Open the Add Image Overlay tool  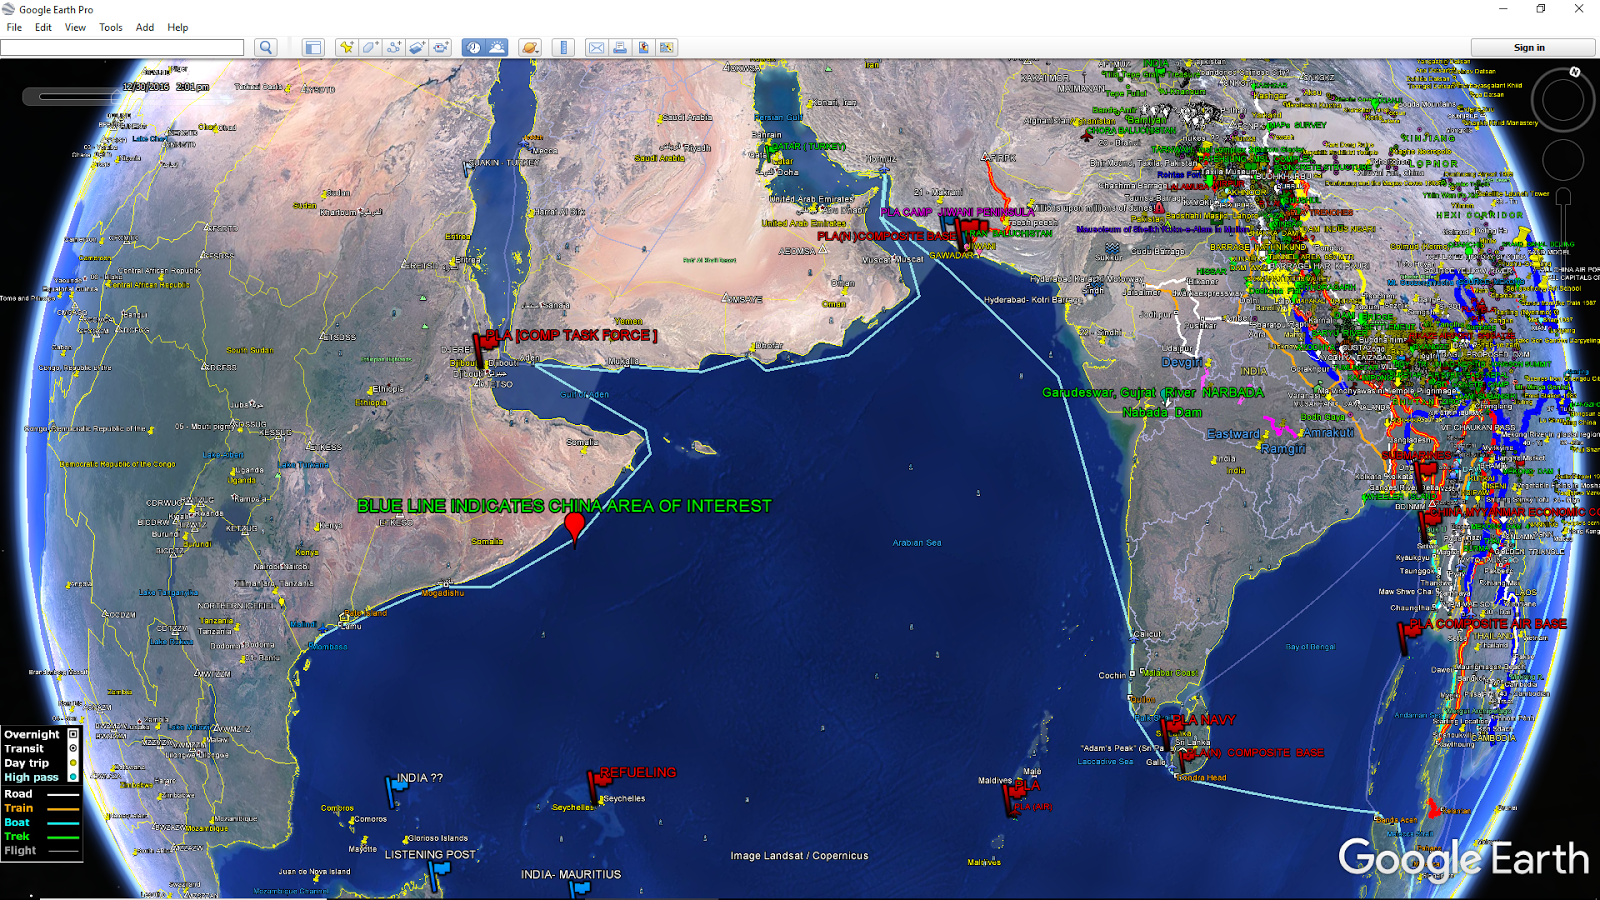tap(417, 47)
